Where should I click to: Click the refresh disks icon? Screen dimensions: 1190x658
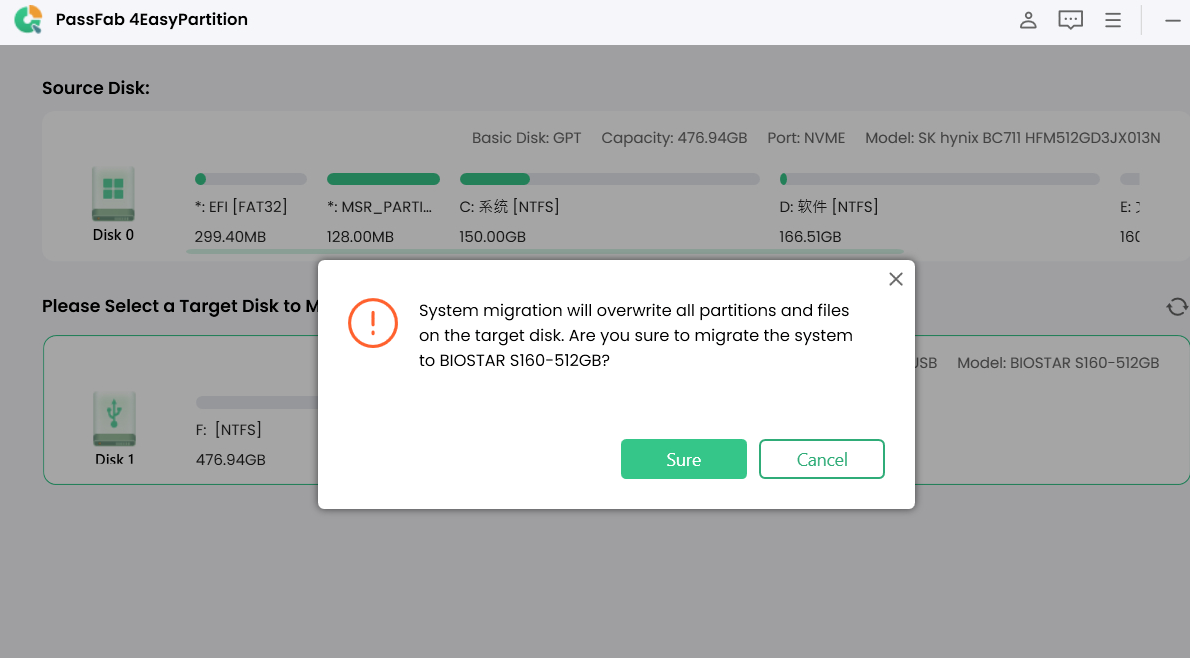point(1176,307)
